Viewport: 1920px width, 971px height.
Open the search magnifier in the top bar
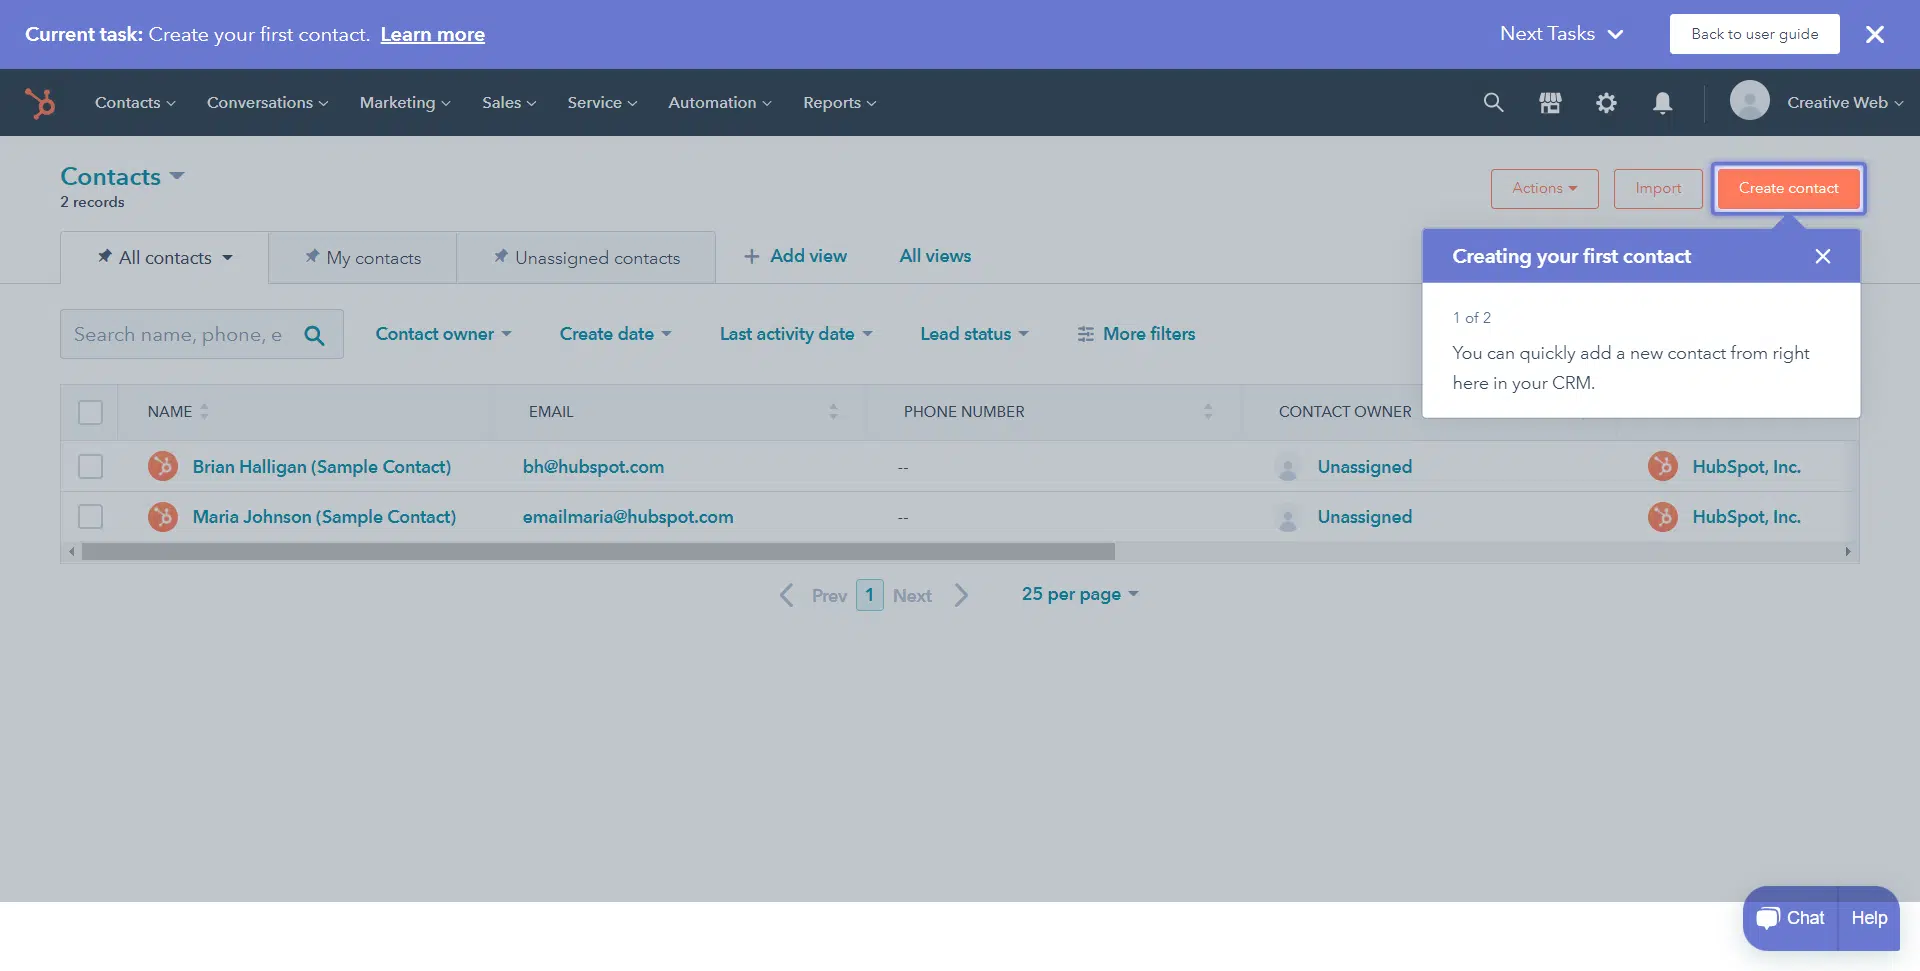click(x=1493, y=102)
